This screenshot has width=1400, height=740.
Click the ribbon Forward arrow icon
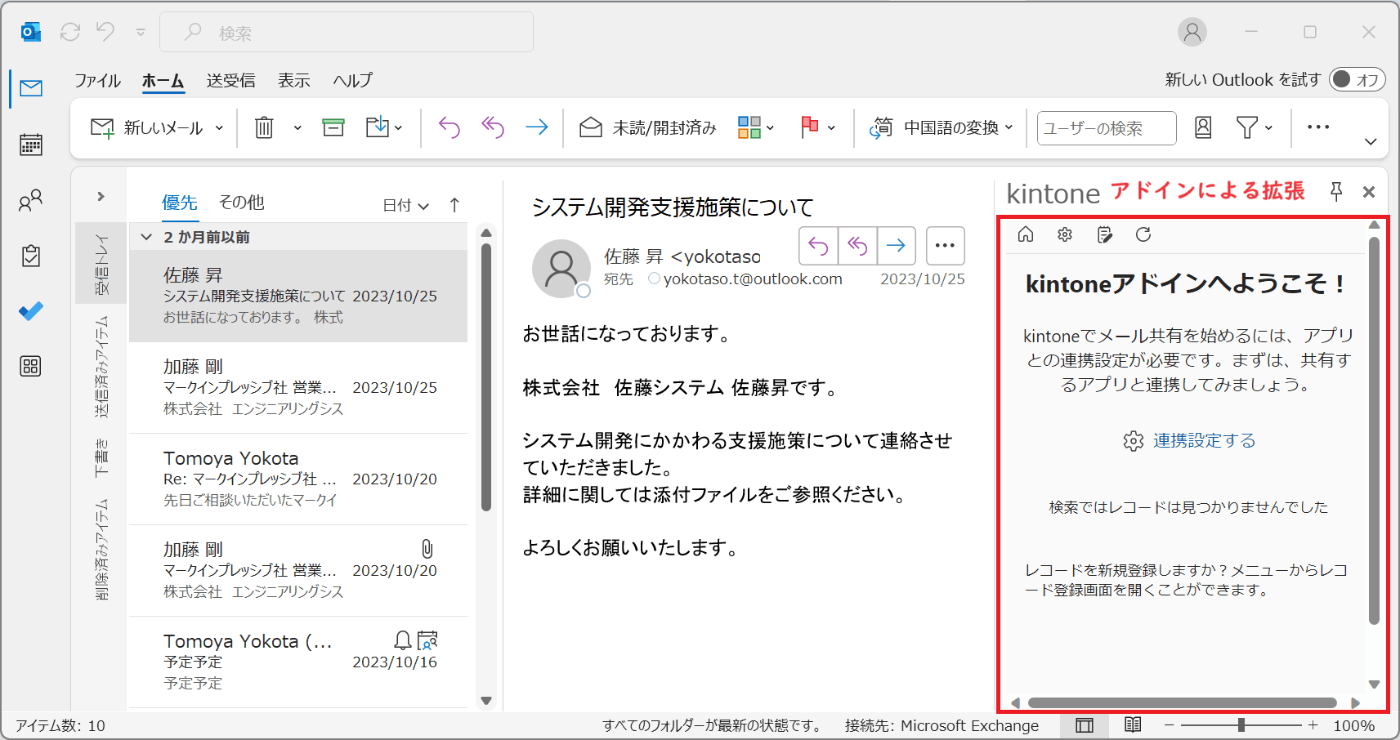tap(537, 128)
